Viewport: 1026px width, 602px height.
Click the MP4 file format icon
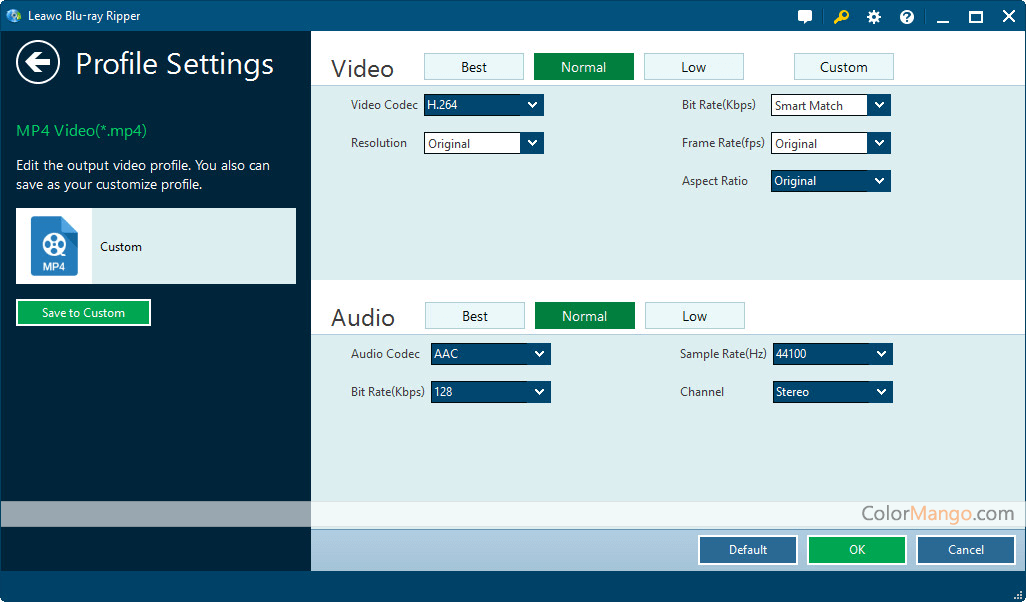point(54,246)
